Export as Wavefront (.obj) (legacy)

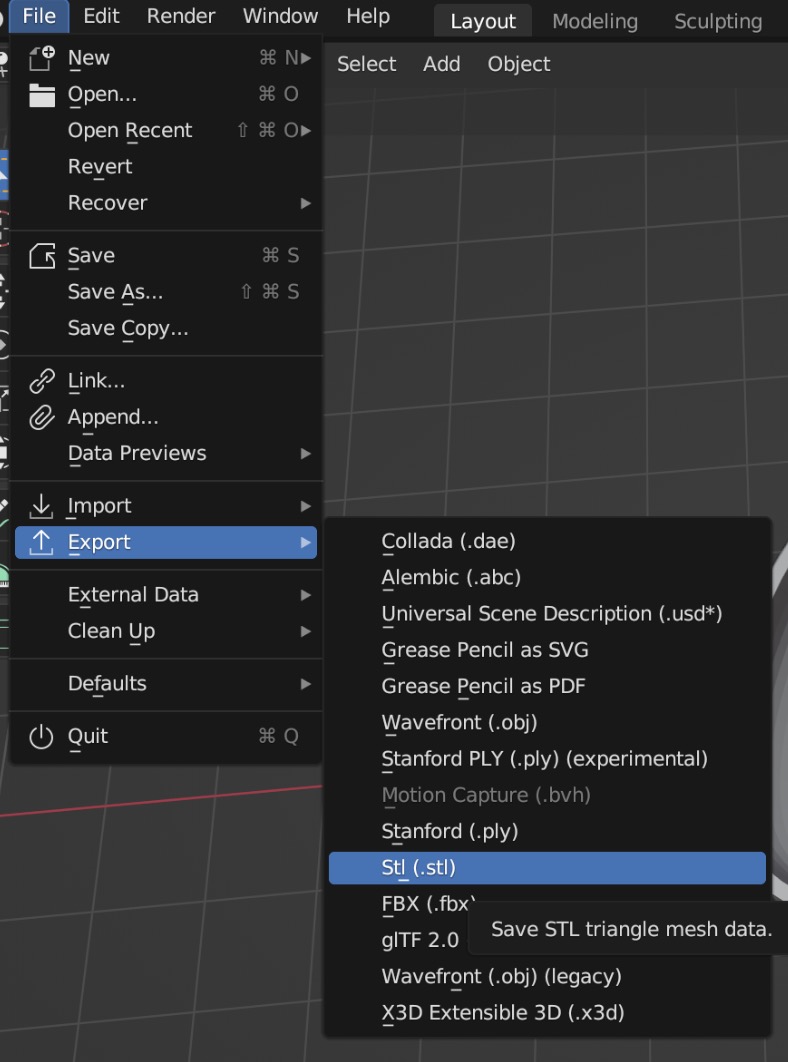(x=547, y=977)
